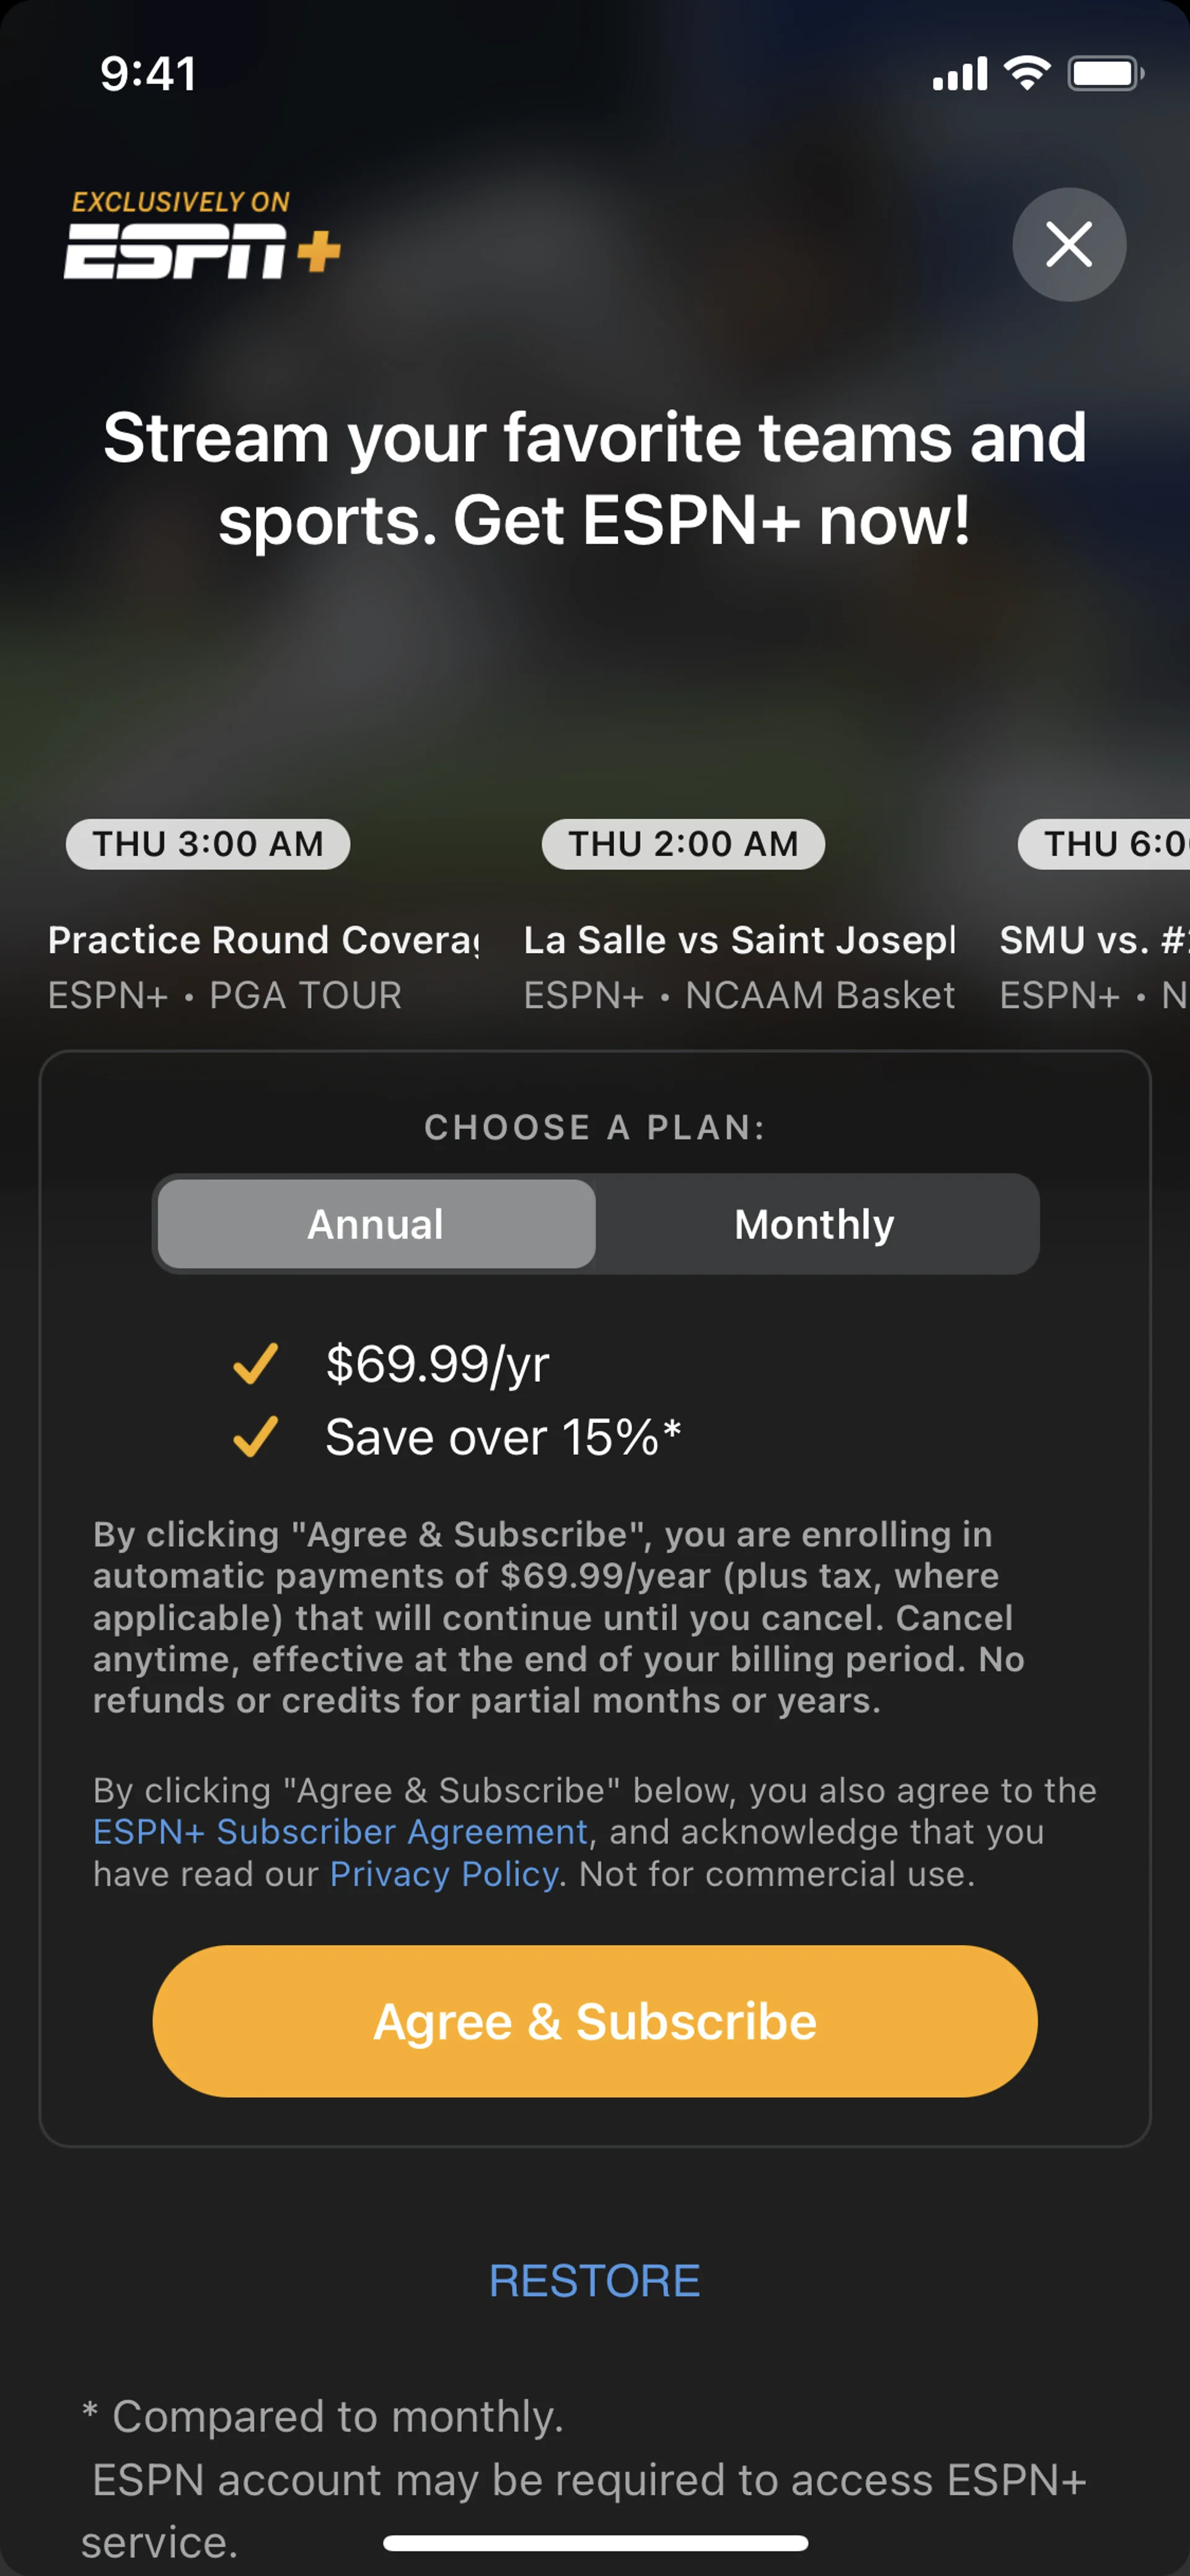
Task: Tap the Wi-Fi status icon
Action: pos(1026,73)
